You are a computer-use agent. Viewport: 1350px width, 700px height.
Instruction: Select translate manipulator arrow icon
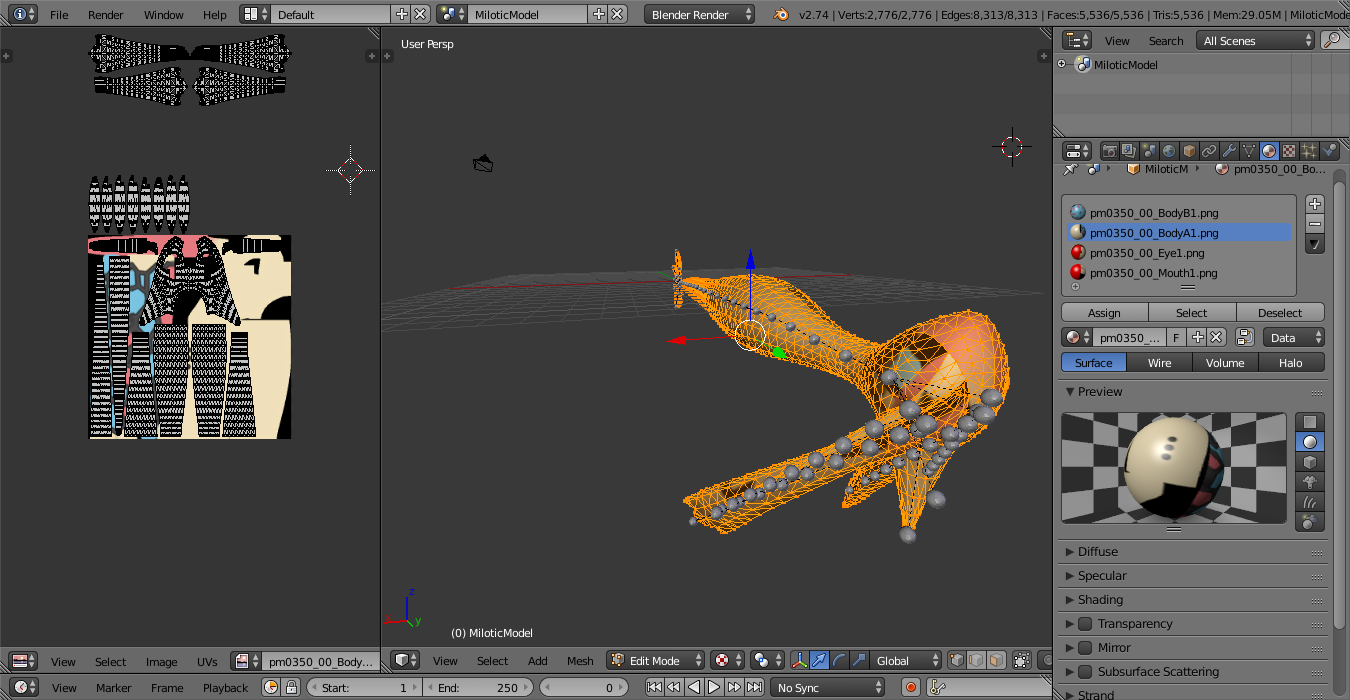819,660
